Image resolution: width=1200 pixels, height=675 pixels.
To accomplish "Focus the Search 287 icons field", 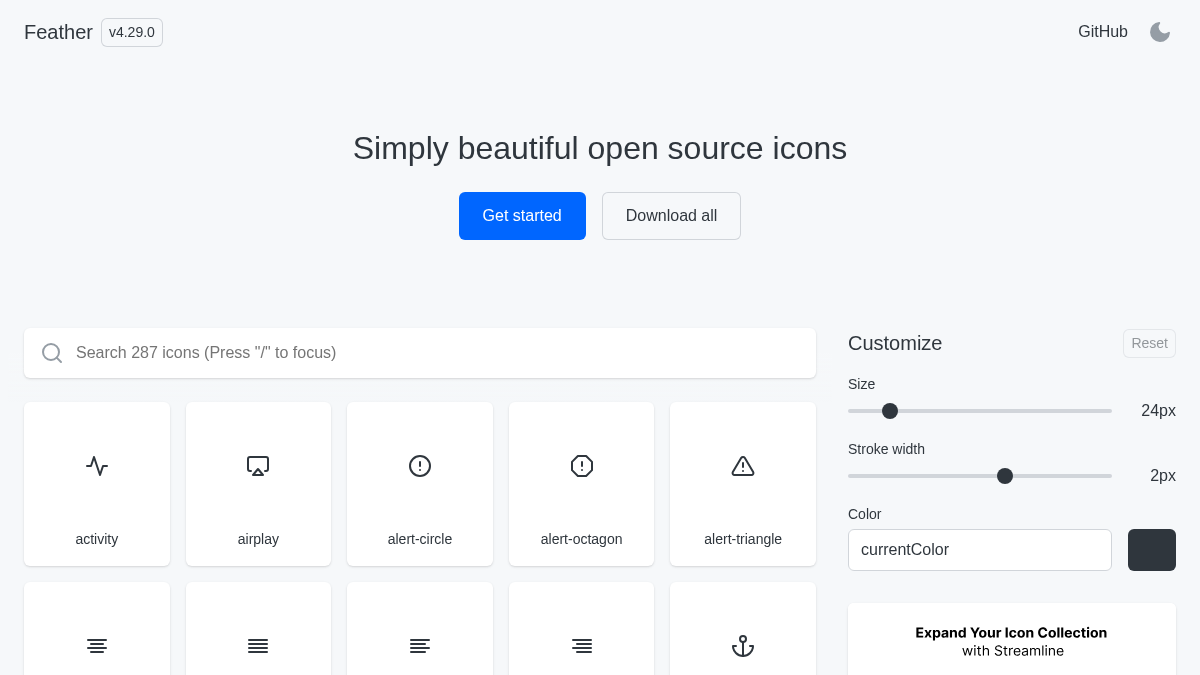I will (x=420, y=353).
